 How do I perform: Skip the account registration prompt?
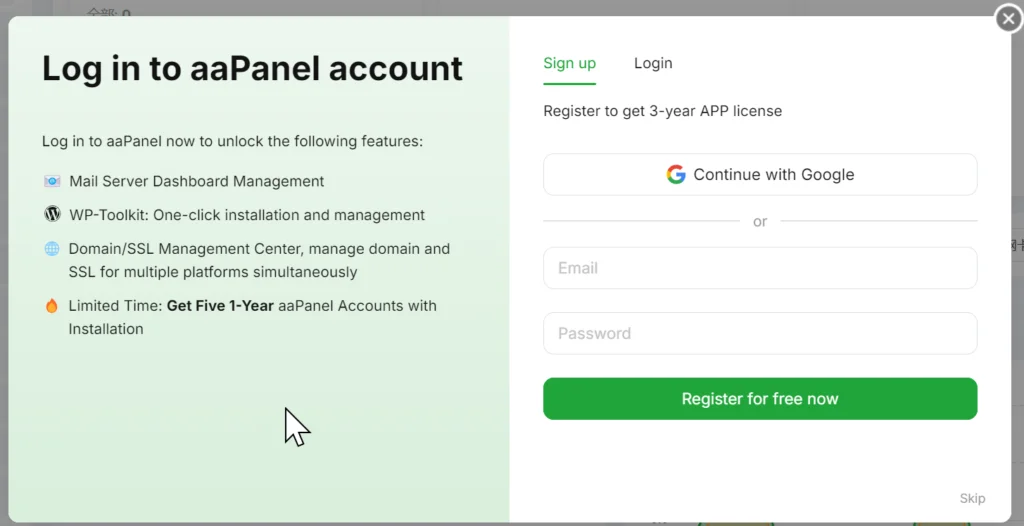tap(972, 499)
